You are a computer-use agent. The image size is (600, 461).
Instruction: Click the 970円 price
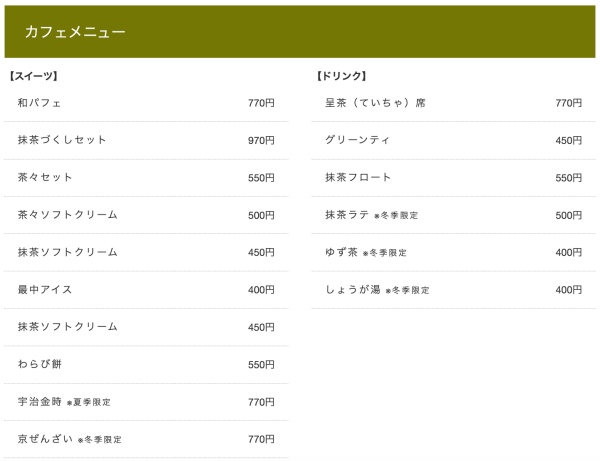click(x=261, y=140)
